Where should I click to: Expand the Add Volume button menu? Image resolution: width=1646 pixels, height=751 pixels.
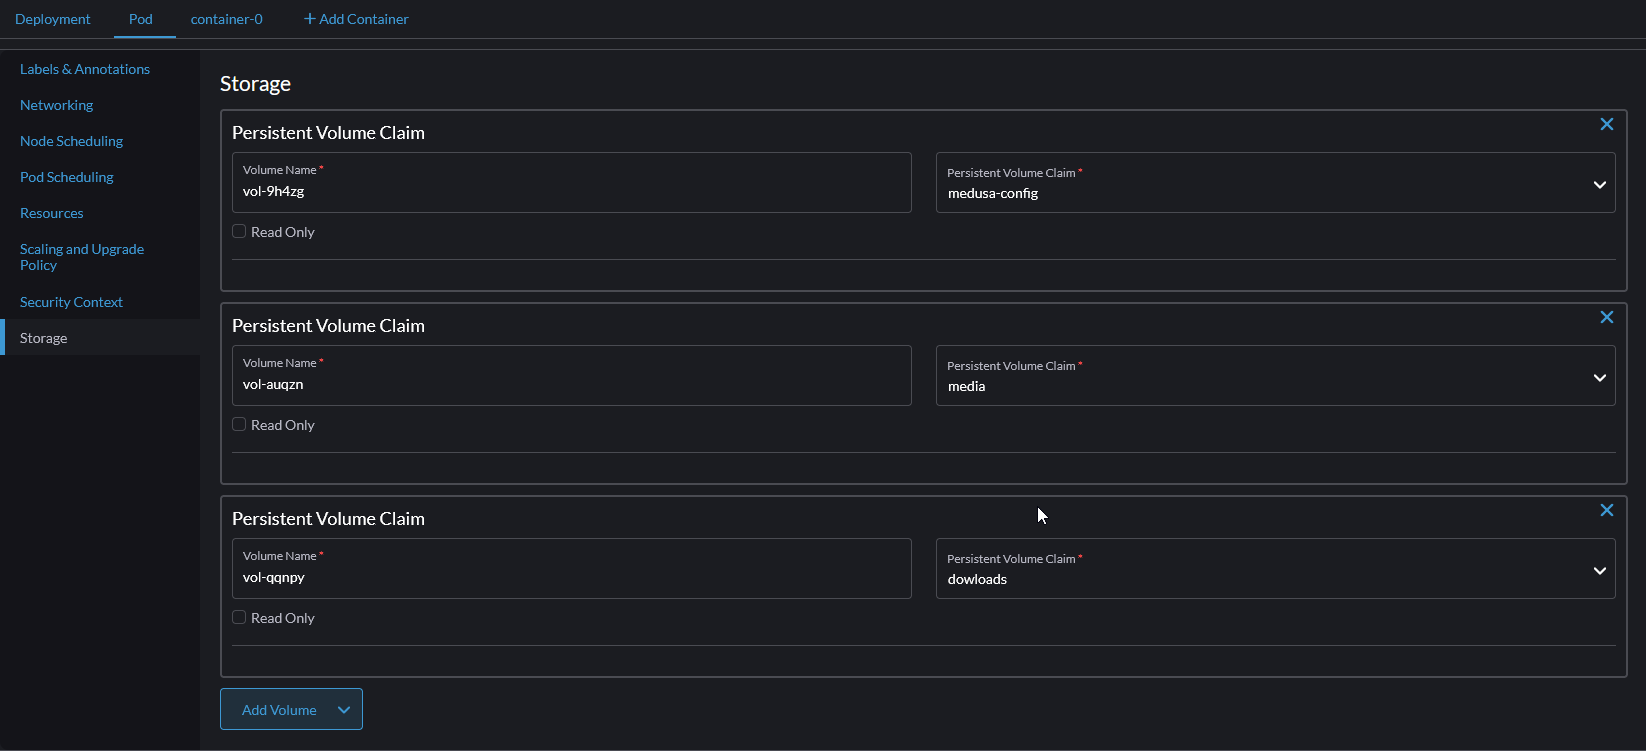(343, 710)
